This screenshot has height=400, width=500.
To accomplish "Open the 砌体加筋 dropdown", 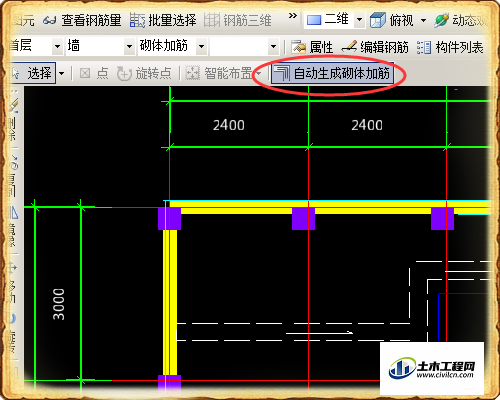I will point(201,46).
